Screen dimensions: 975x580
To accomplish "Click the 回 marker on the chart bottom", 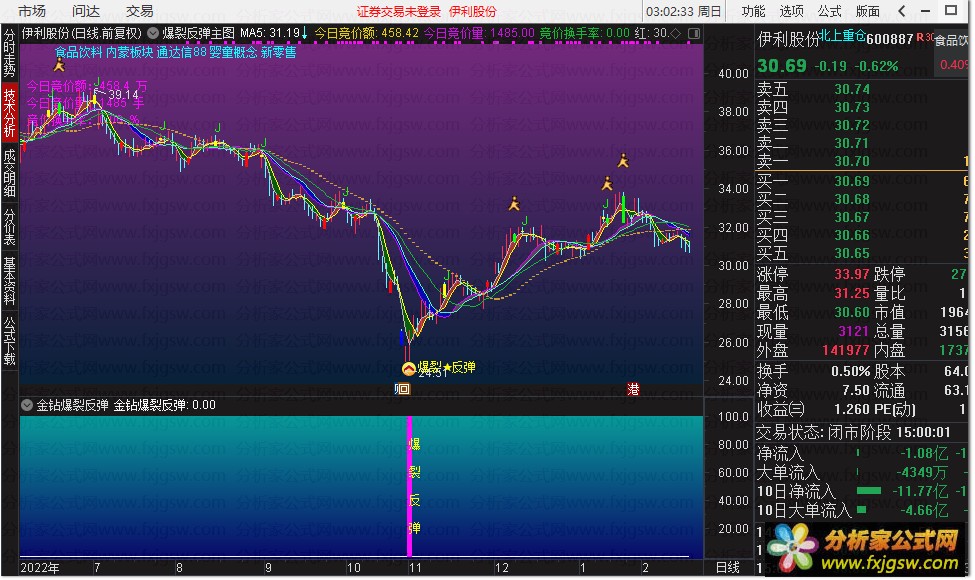I will (402, 390).
